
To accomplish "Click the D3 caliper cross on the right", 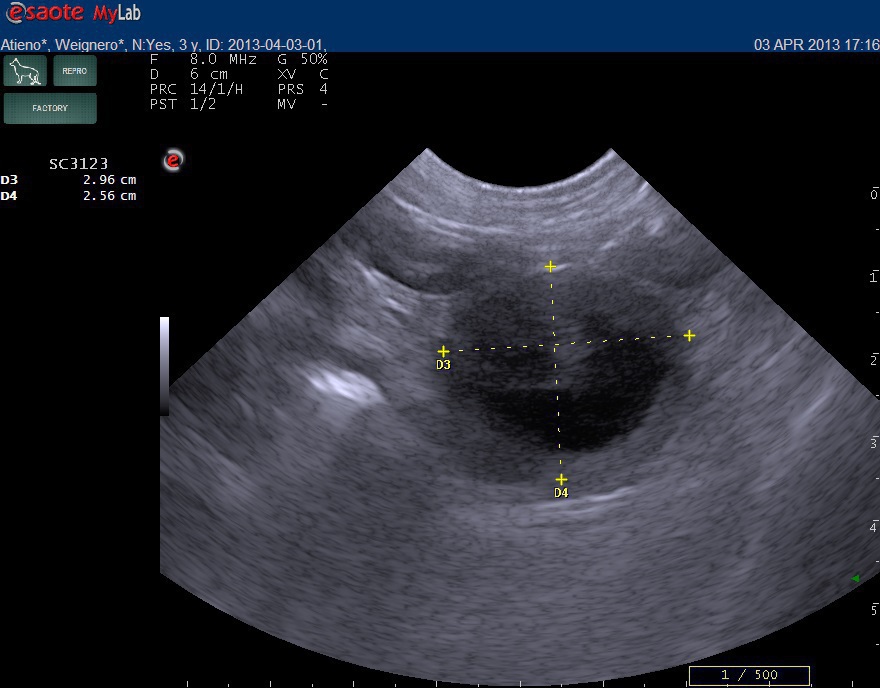I will [690, 336].
